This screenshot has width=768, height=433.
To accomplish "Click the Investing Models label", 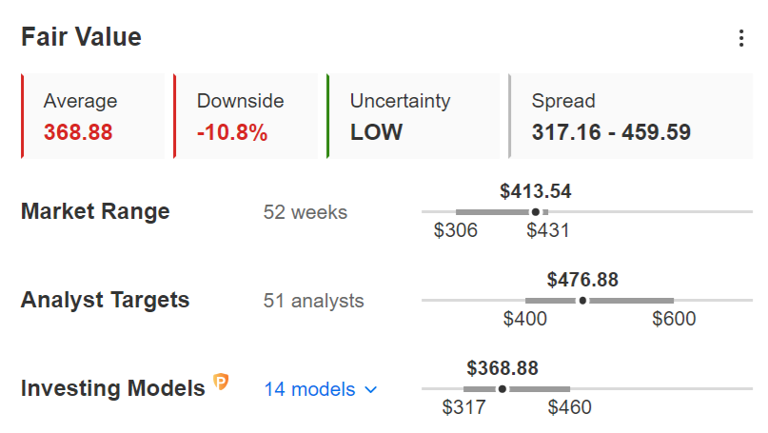I will [112, 388].
